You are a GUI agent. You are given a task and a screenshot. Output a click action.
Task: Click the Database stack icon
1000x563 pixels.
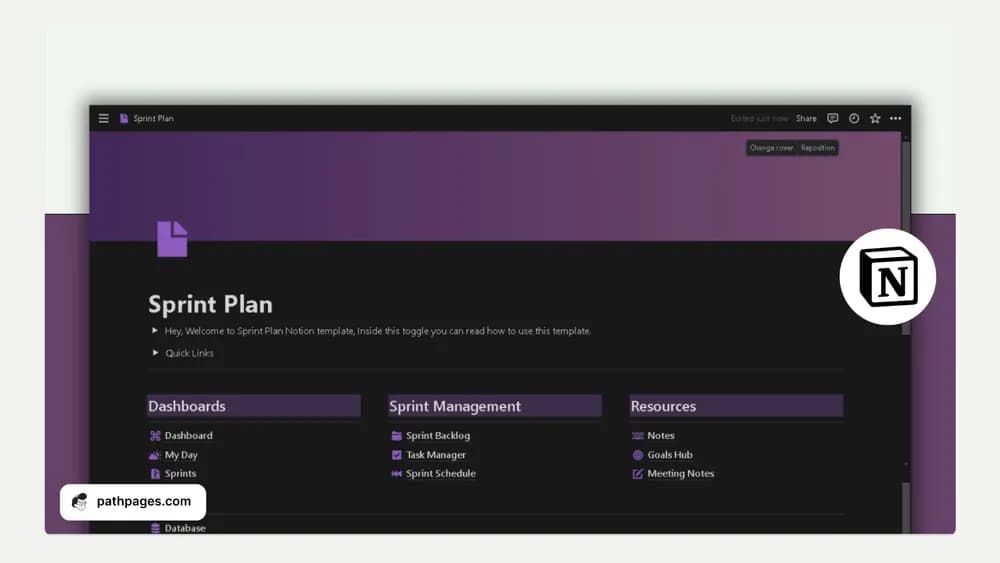coord(155,528)
